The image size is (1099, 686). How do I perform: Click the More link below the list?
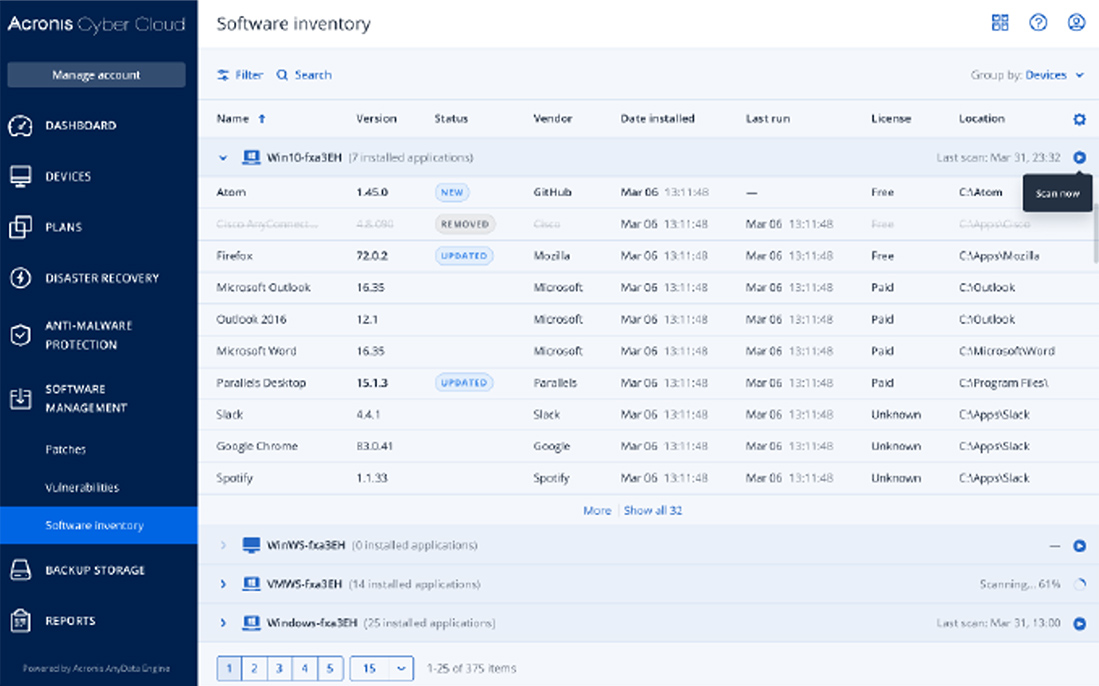(597, 511)
